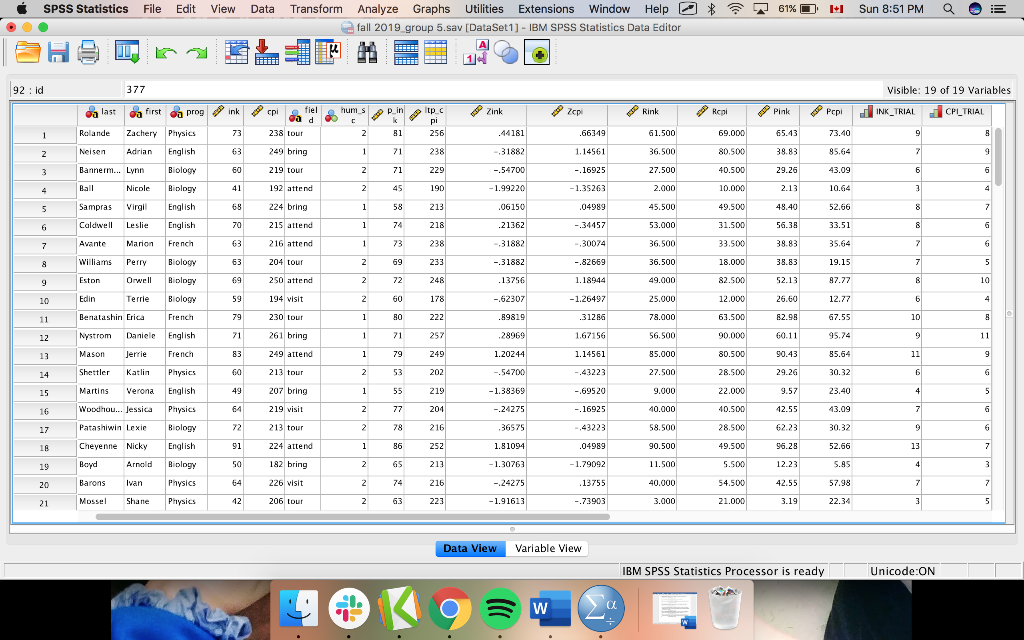Click 'IBM SPSS Statistics Processor is ready' status
This screenshot has width=1024, height=640.
click(723, 571)
